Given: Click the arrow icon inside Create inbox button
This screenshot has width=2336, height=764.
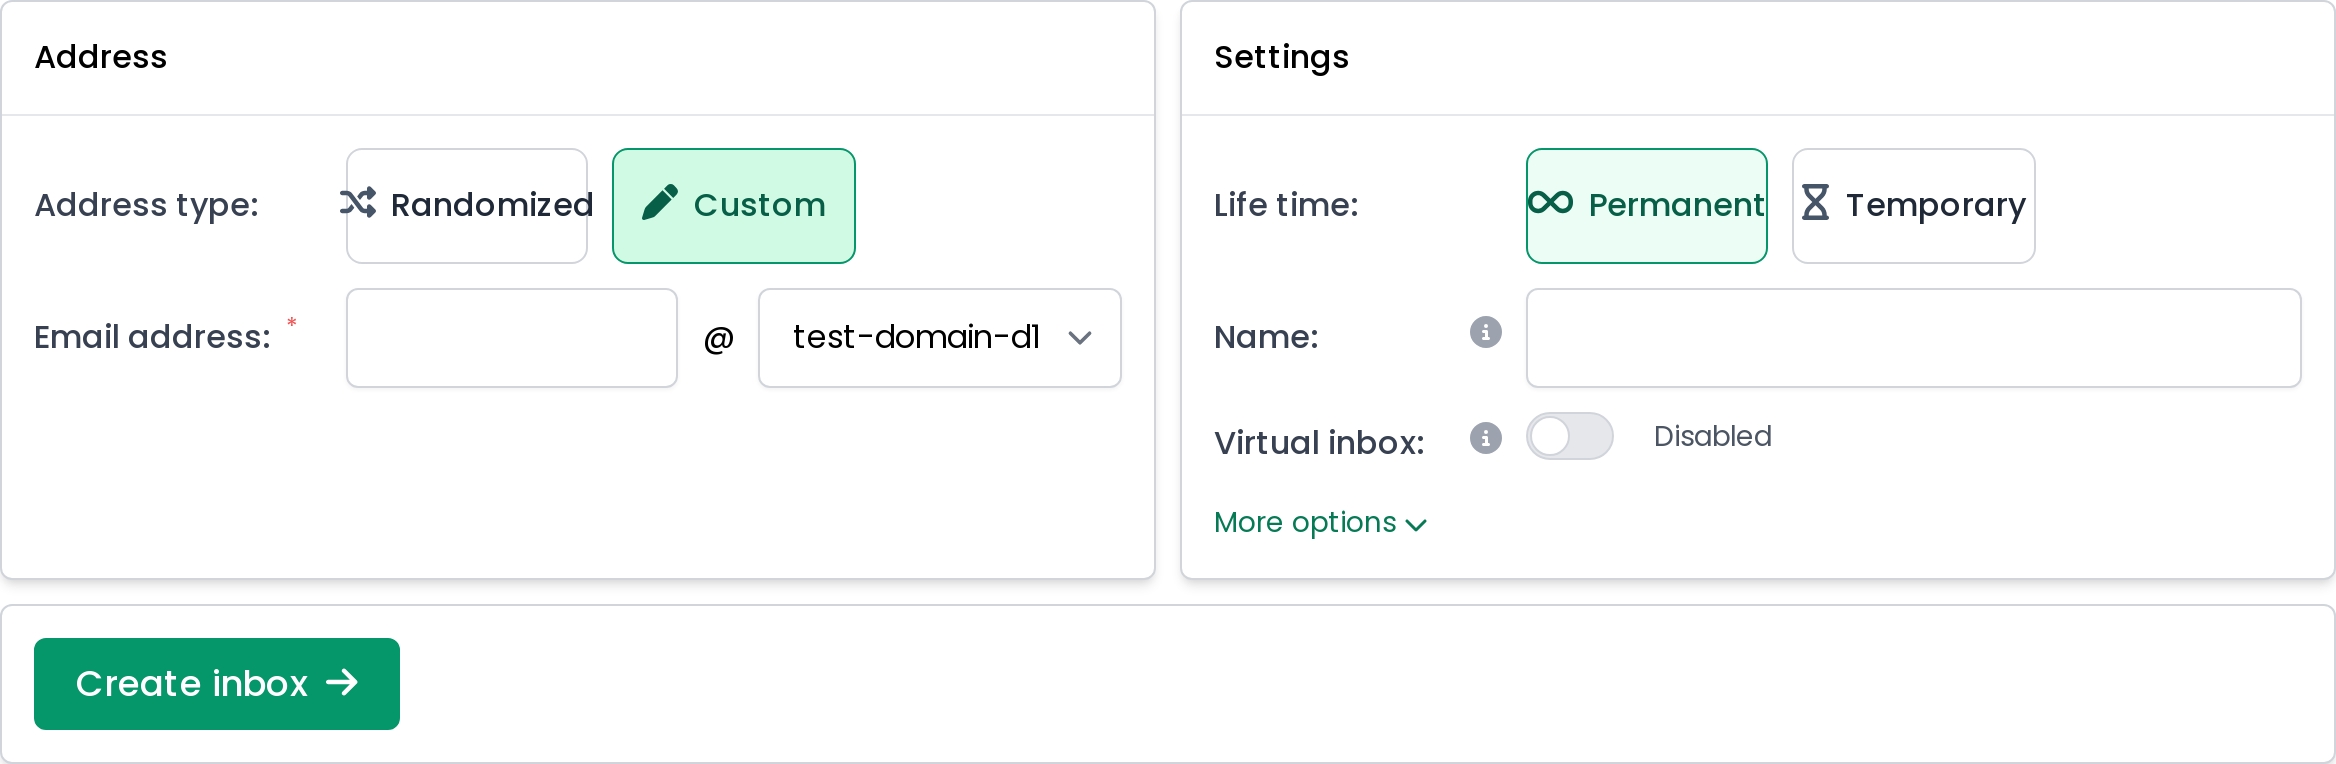Looking at the screenshot, I should [x=343, y=683].
